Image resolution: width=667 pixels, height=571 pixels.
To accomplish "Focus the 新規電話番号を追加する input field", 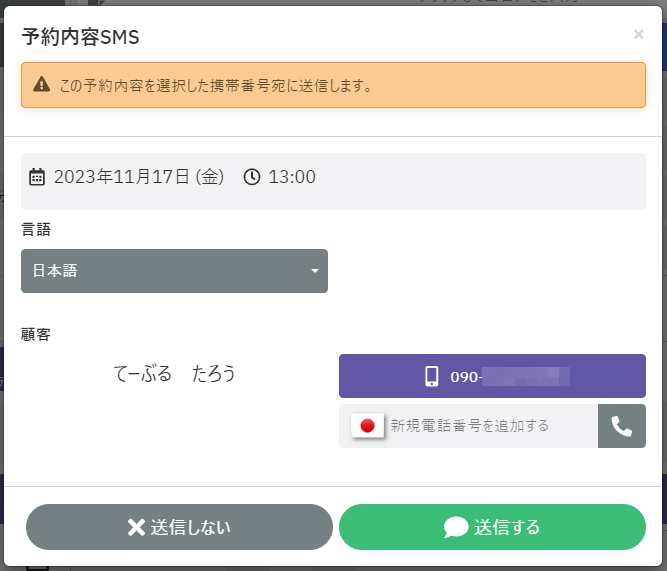I will point(490,426).
